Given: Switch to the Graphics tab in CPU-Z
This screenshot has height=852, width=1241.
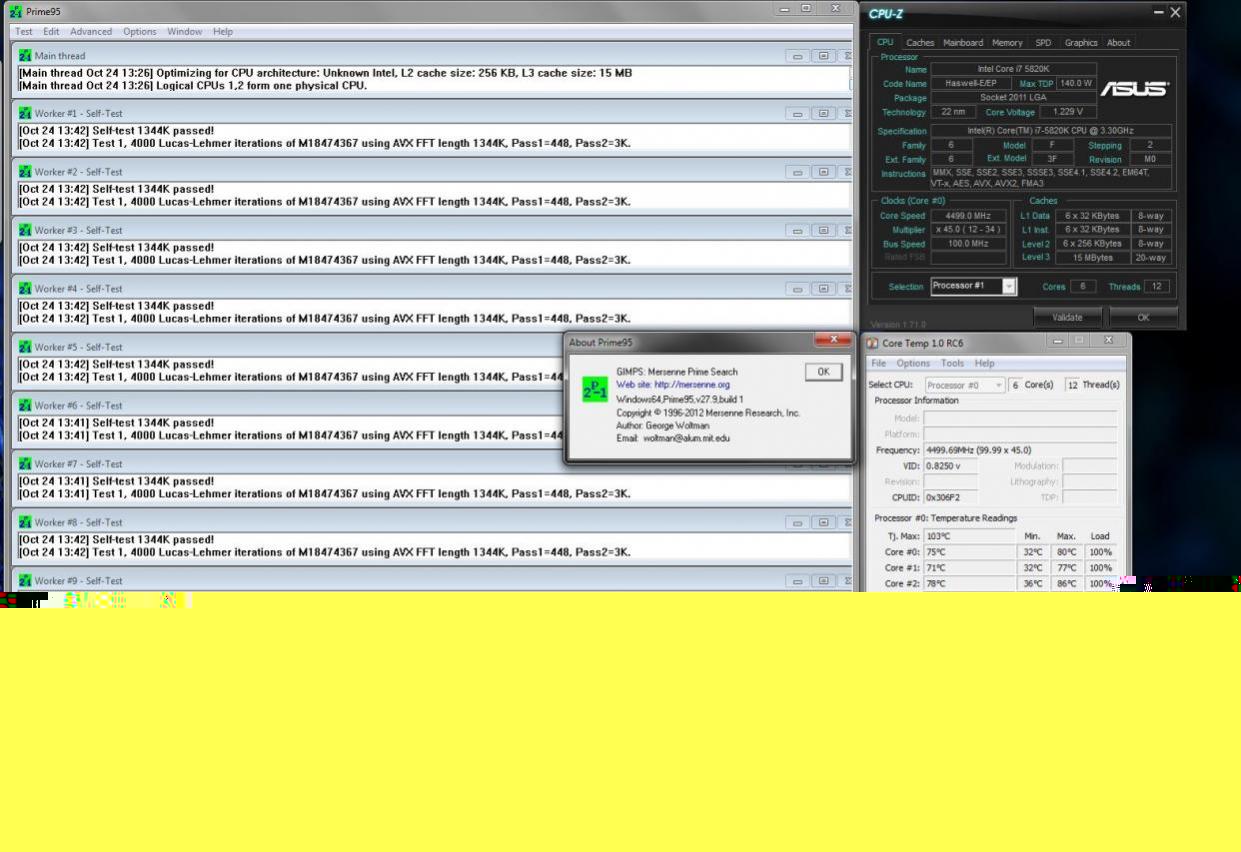Looking at the screenshot, I should coord(1081,43).
